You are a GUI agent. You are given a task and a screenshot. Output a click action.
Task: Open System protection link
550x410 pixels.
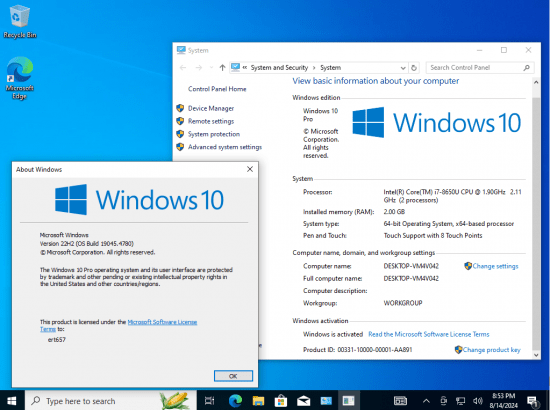tap(214, 134)
